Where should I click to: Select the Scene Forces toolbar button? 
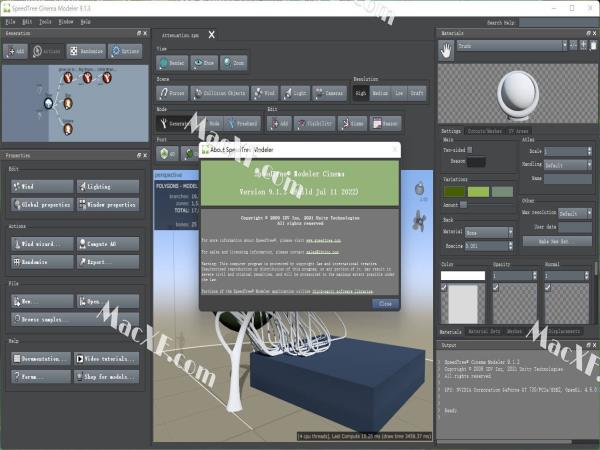click(172, 93)
